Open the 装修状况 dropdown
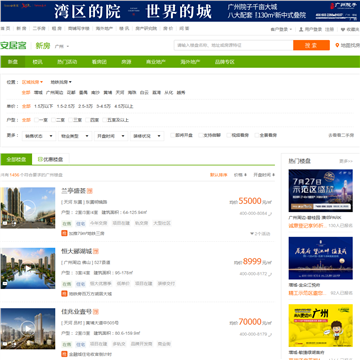The height and width of the screenshot is (360, 360). tap(147, 136)
